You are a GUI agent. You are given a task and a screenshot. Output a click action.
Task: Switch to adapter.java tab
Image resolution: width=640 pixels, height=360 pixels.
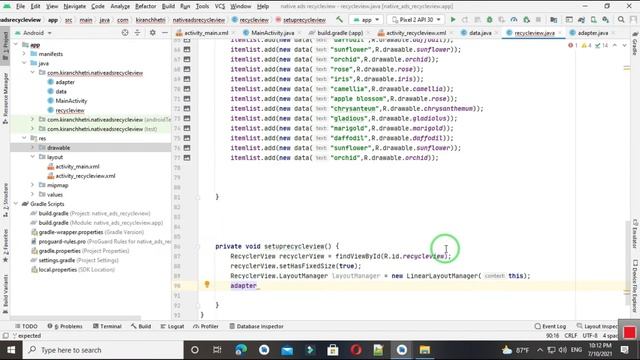[x=592, y=33]
